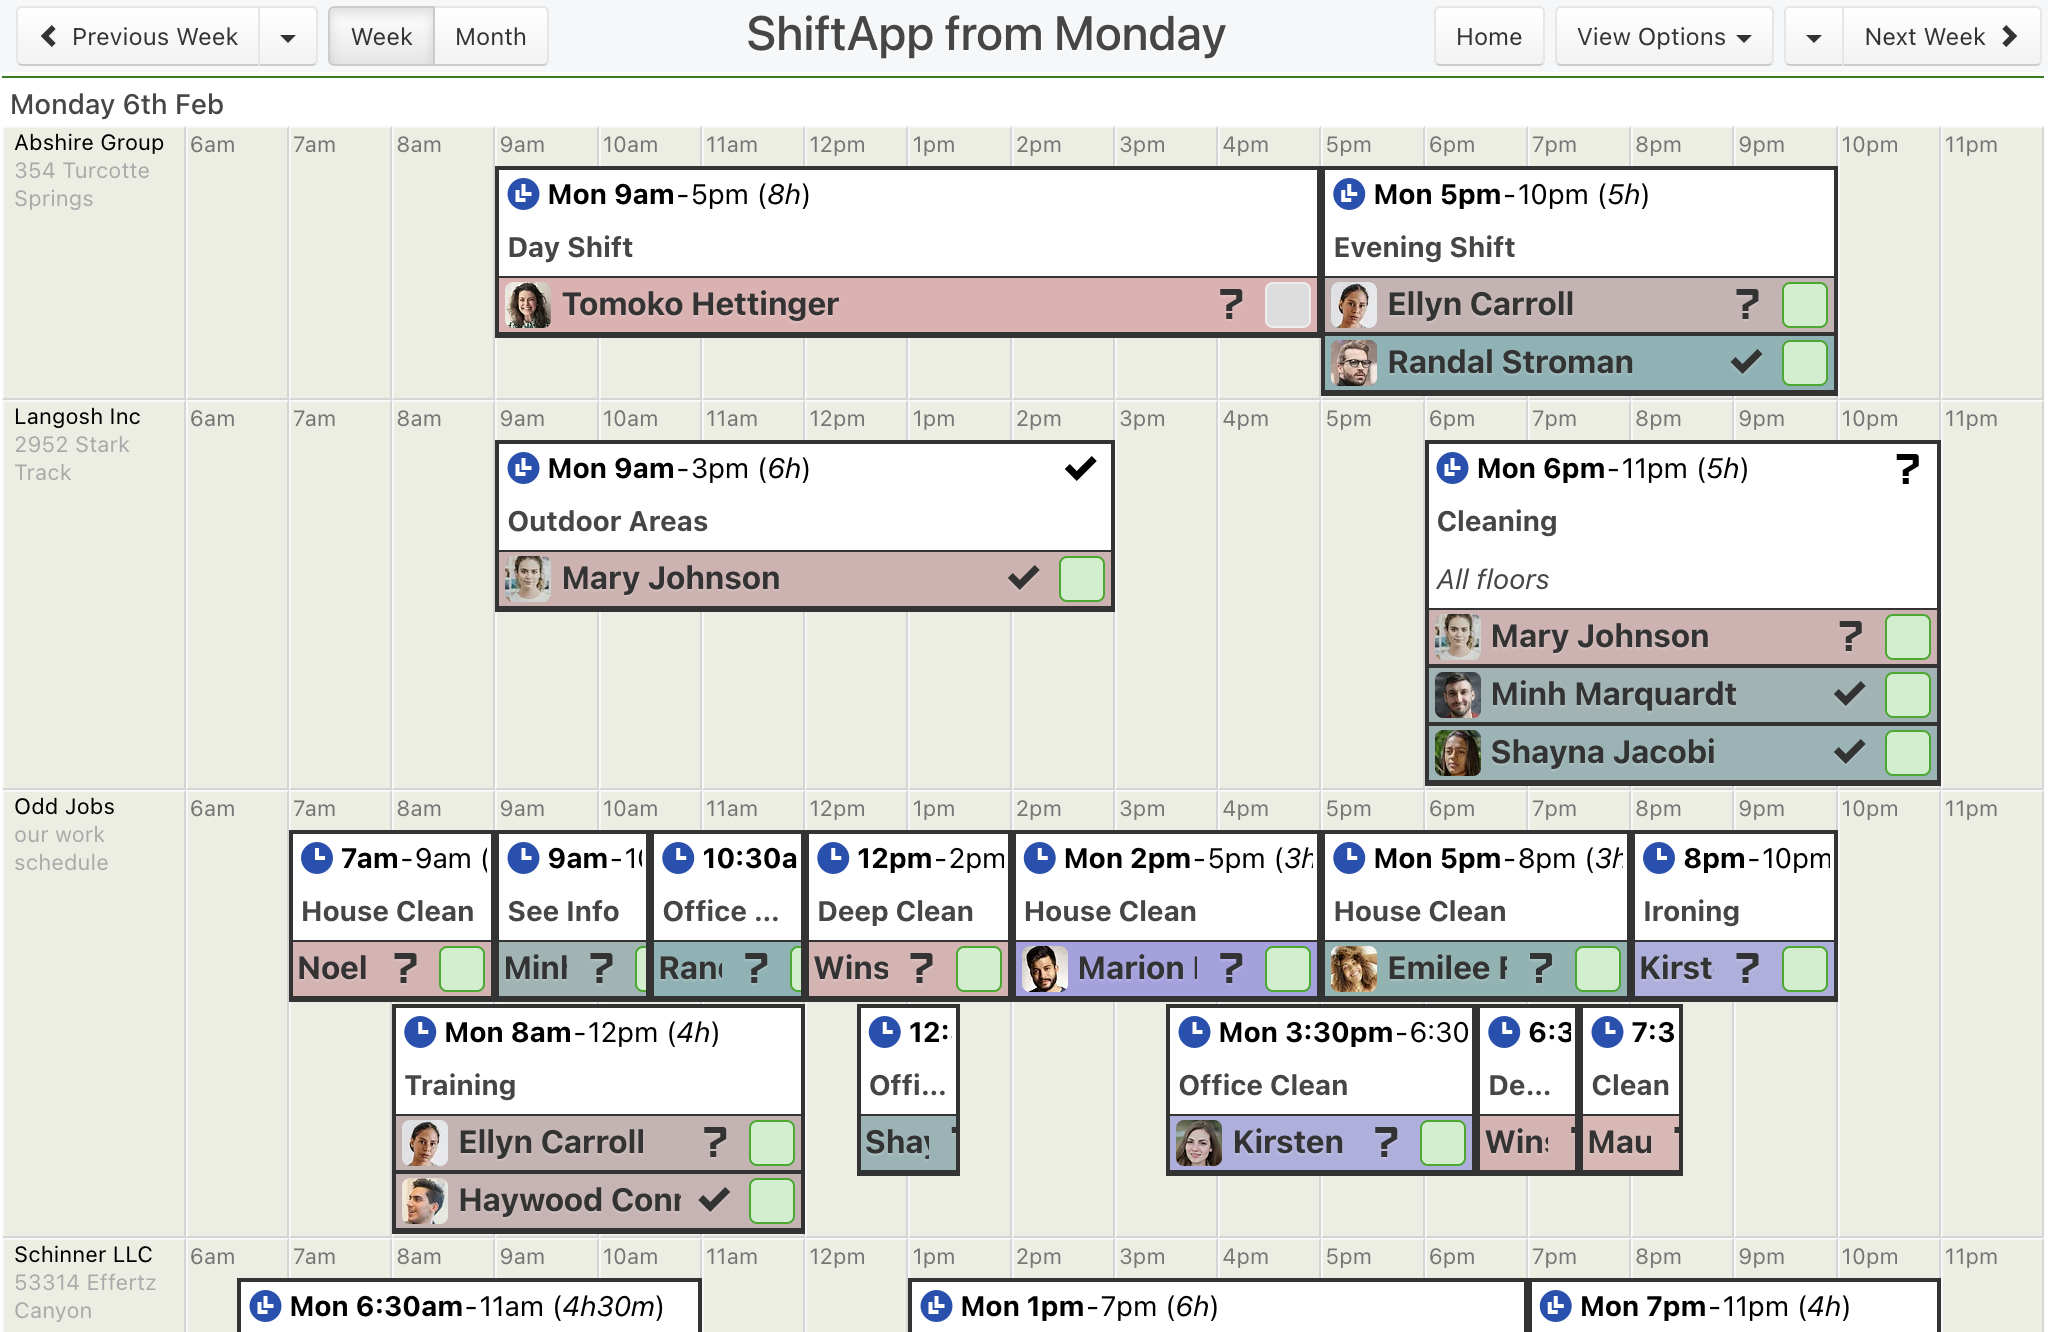Expand dropdown arrow beside Next Week
2048x1332 pixels.
tap(1813, 37)
